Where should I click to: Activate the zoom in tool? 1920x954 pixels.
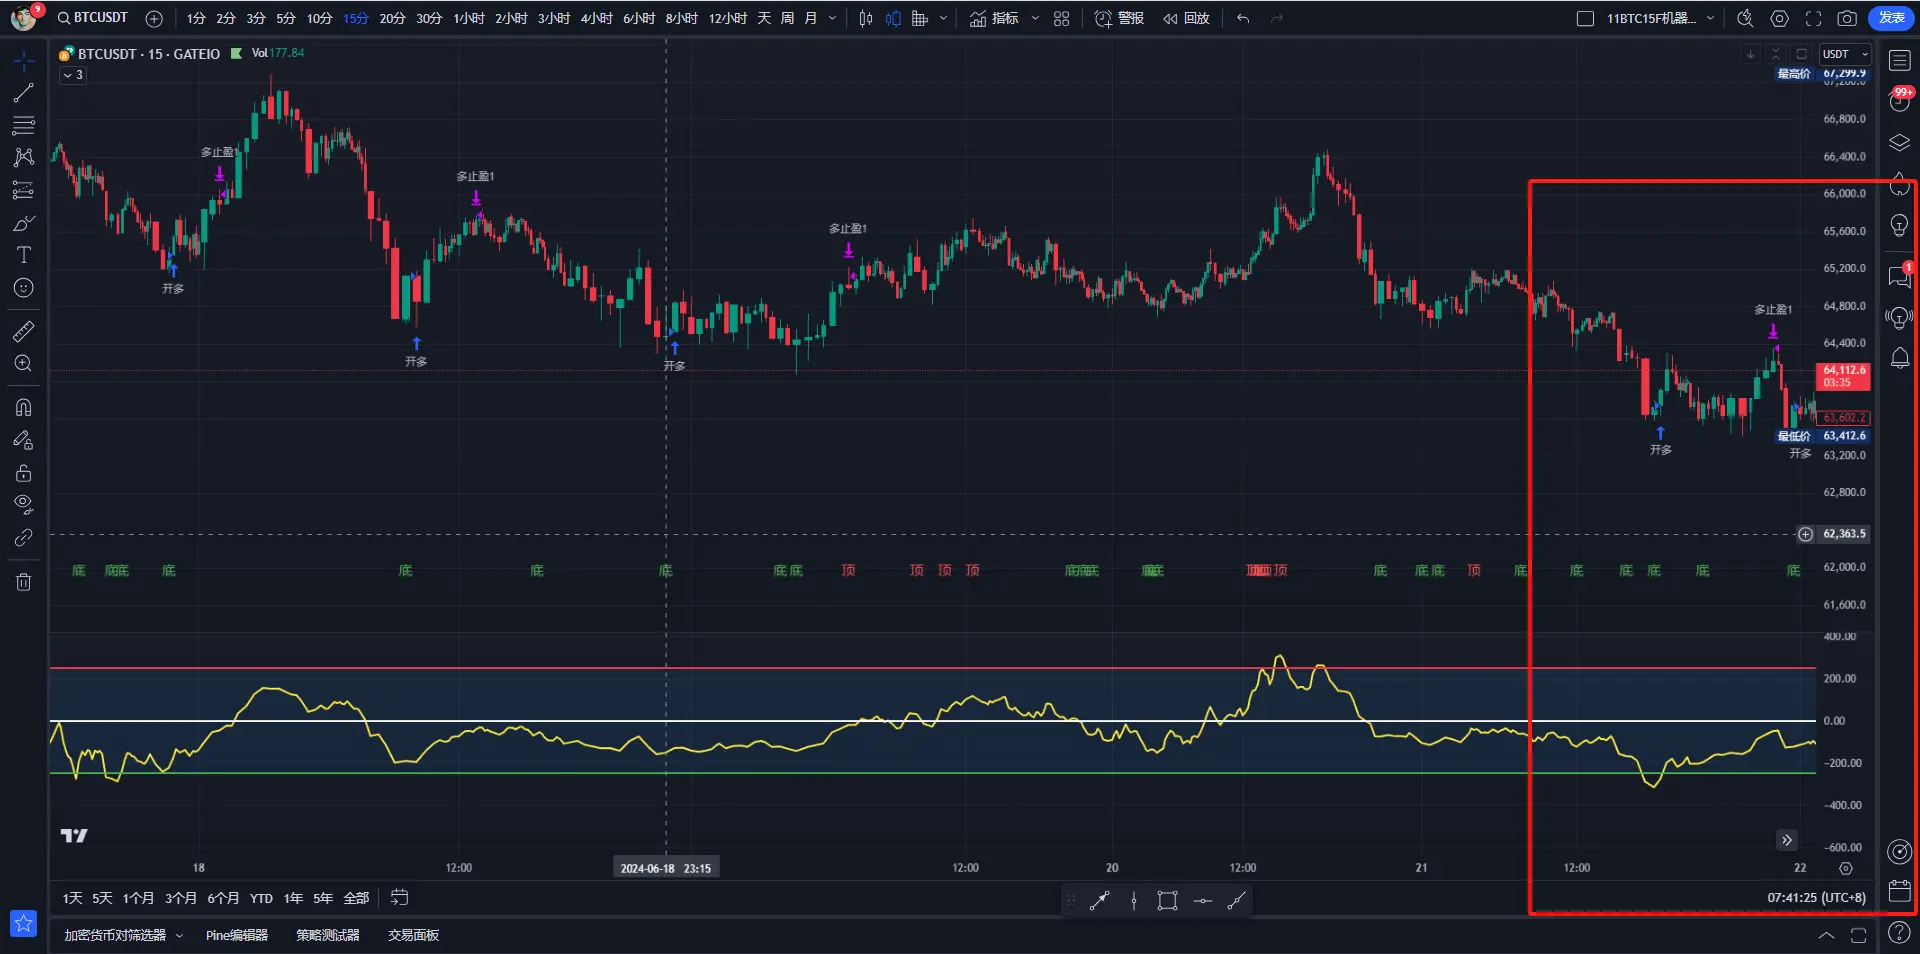point(24,363)
